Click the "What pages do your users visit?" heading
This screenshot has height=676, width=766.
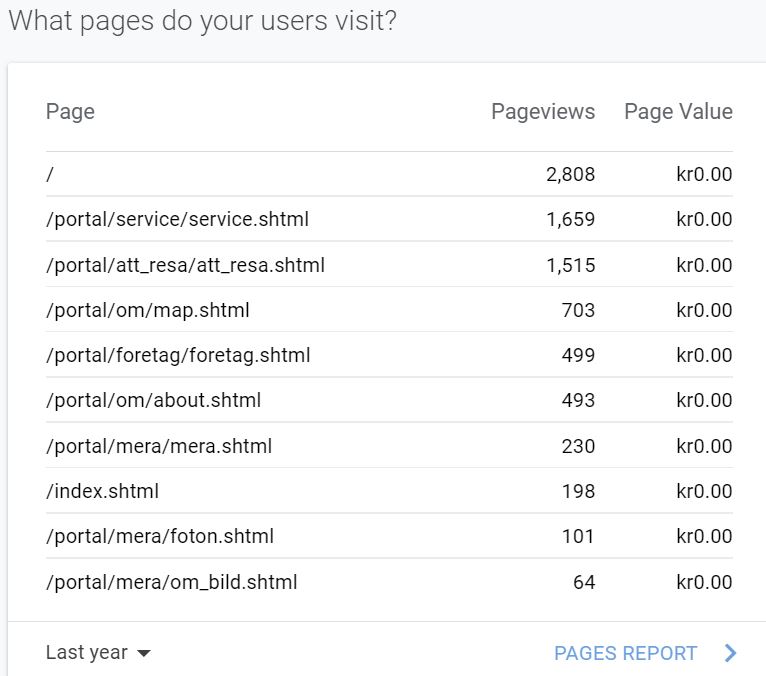[x=203, y=21]
